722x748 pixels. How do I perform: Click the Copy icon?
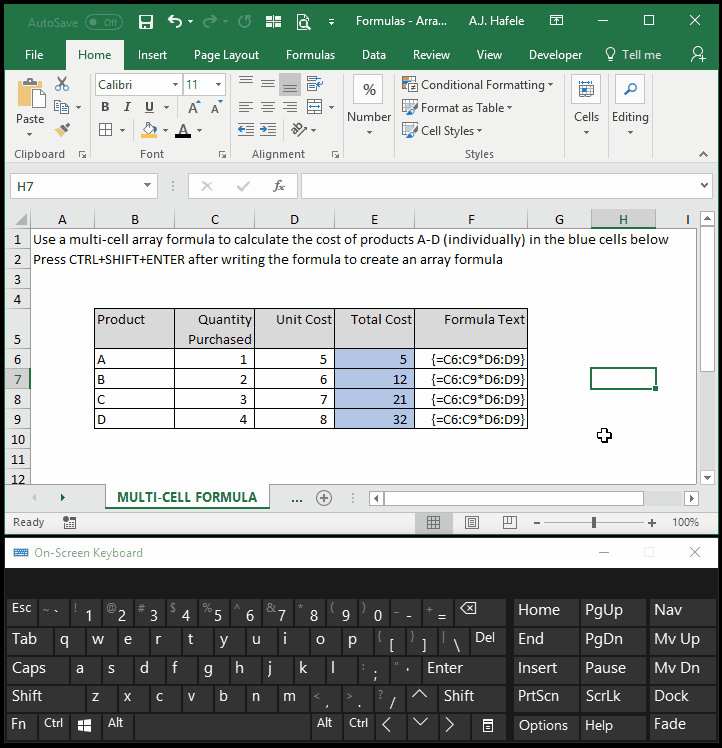tap(61, 107)
